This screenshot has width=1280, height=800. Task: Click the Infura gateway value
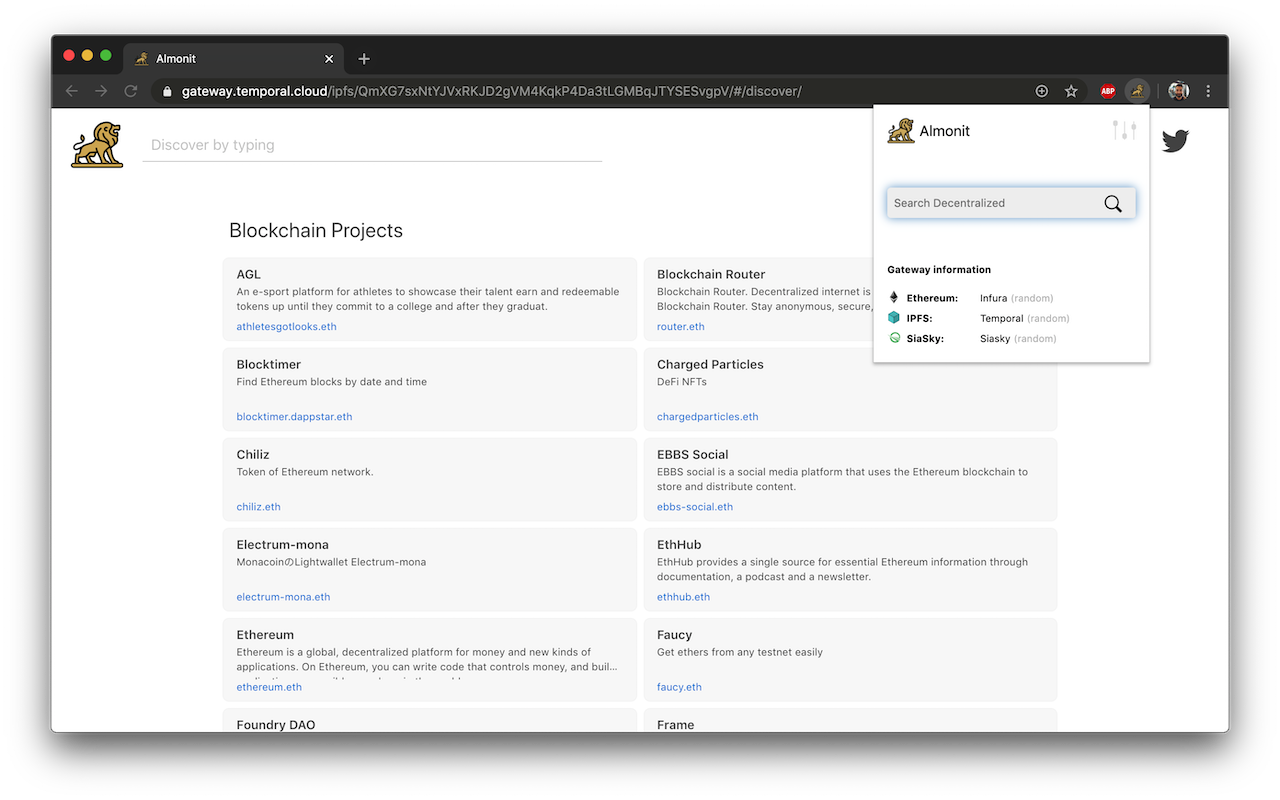pyautogui.click(x=993, y=298)
